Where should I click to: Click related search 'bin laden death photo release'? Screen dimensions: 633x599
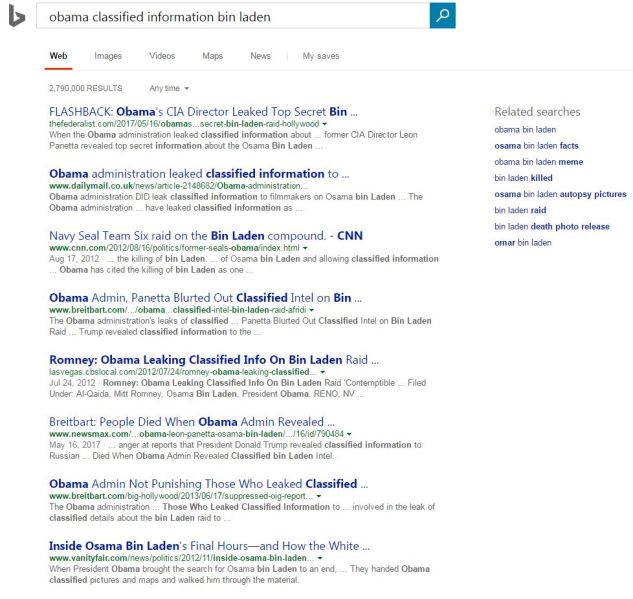pyautogui.click(x=552, y=226)
